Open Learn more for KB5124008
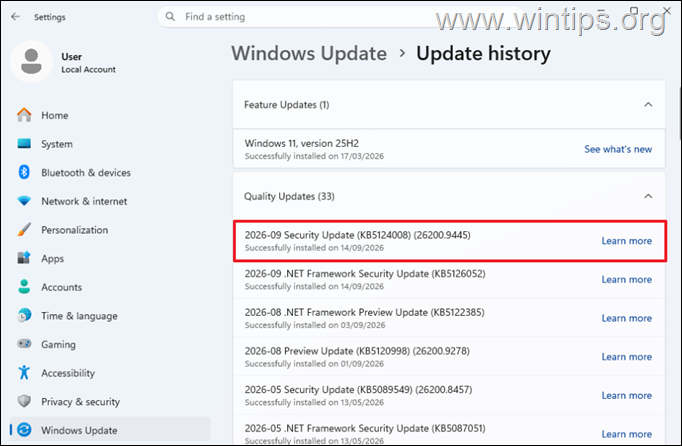Image resolution: width=682 pixels, height=446 pixels. [x=626, y=241]
